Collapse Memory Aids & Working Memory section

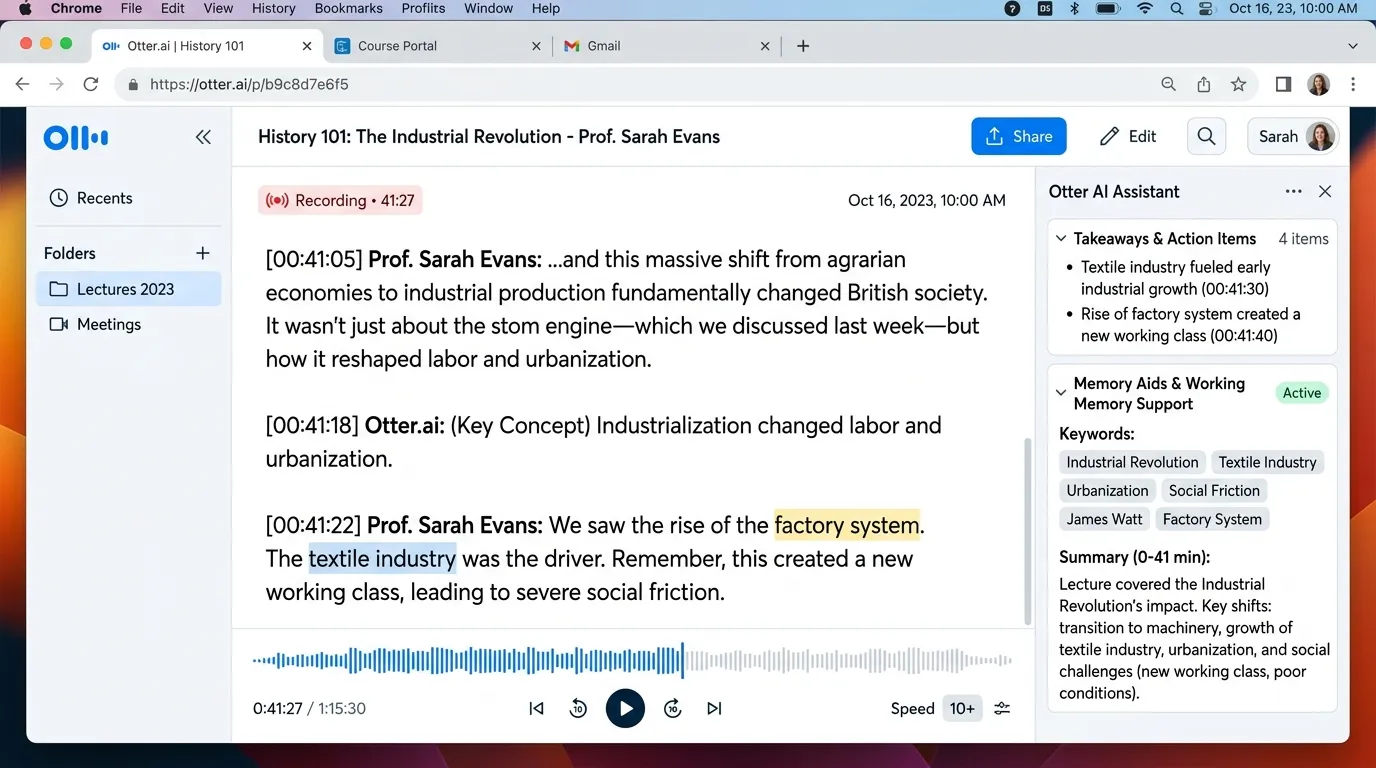[x=1061, y=393]
